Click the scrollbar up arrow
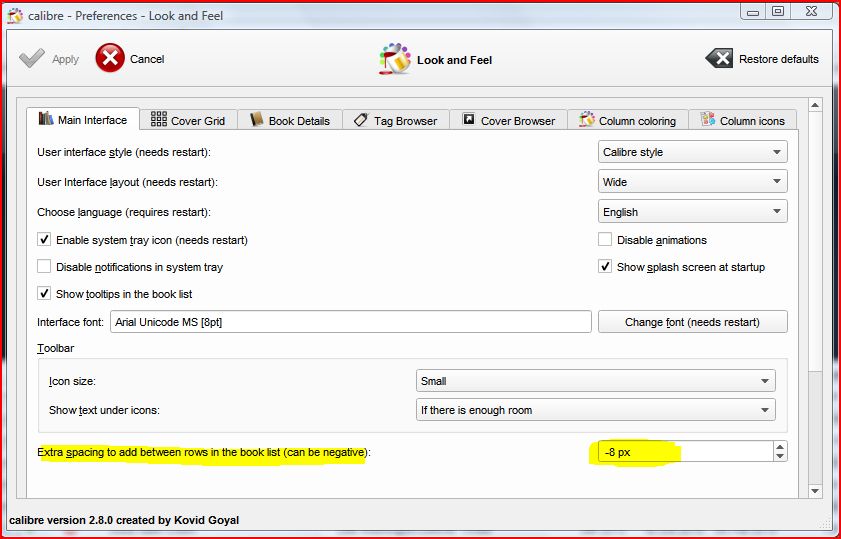Image resolution: width=841 pixels, height=539 pixels. pos(815,105)
